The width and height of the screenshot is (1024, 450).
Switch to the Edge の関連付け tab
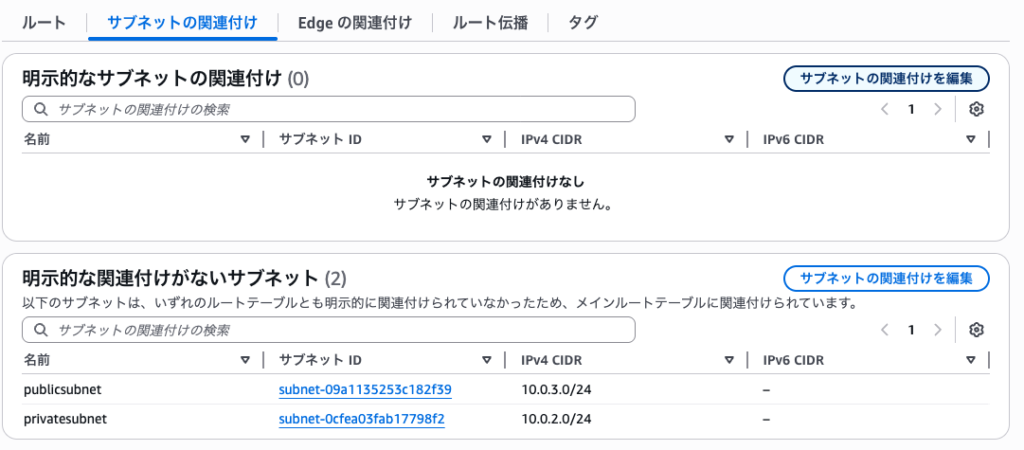(x=354, y=22)
